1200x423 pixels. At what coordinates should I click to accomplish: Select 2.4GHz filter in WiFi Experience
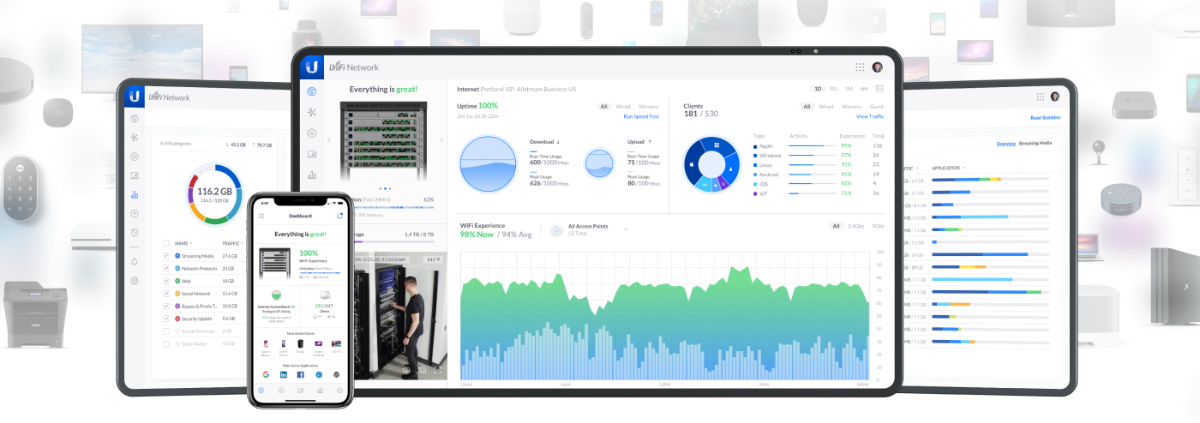click(855, 226)
